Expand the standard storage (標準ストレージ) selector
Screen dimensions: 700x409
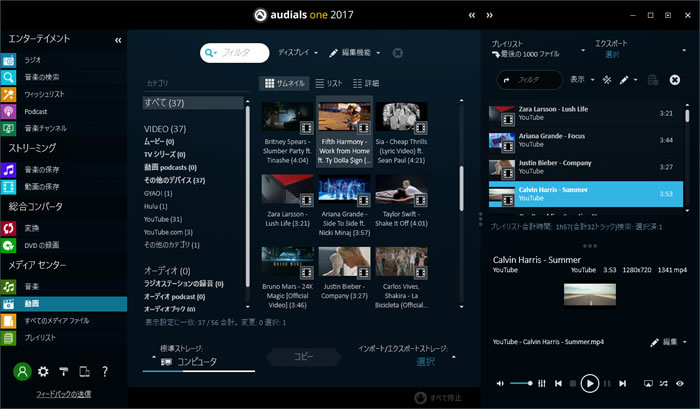154,357
